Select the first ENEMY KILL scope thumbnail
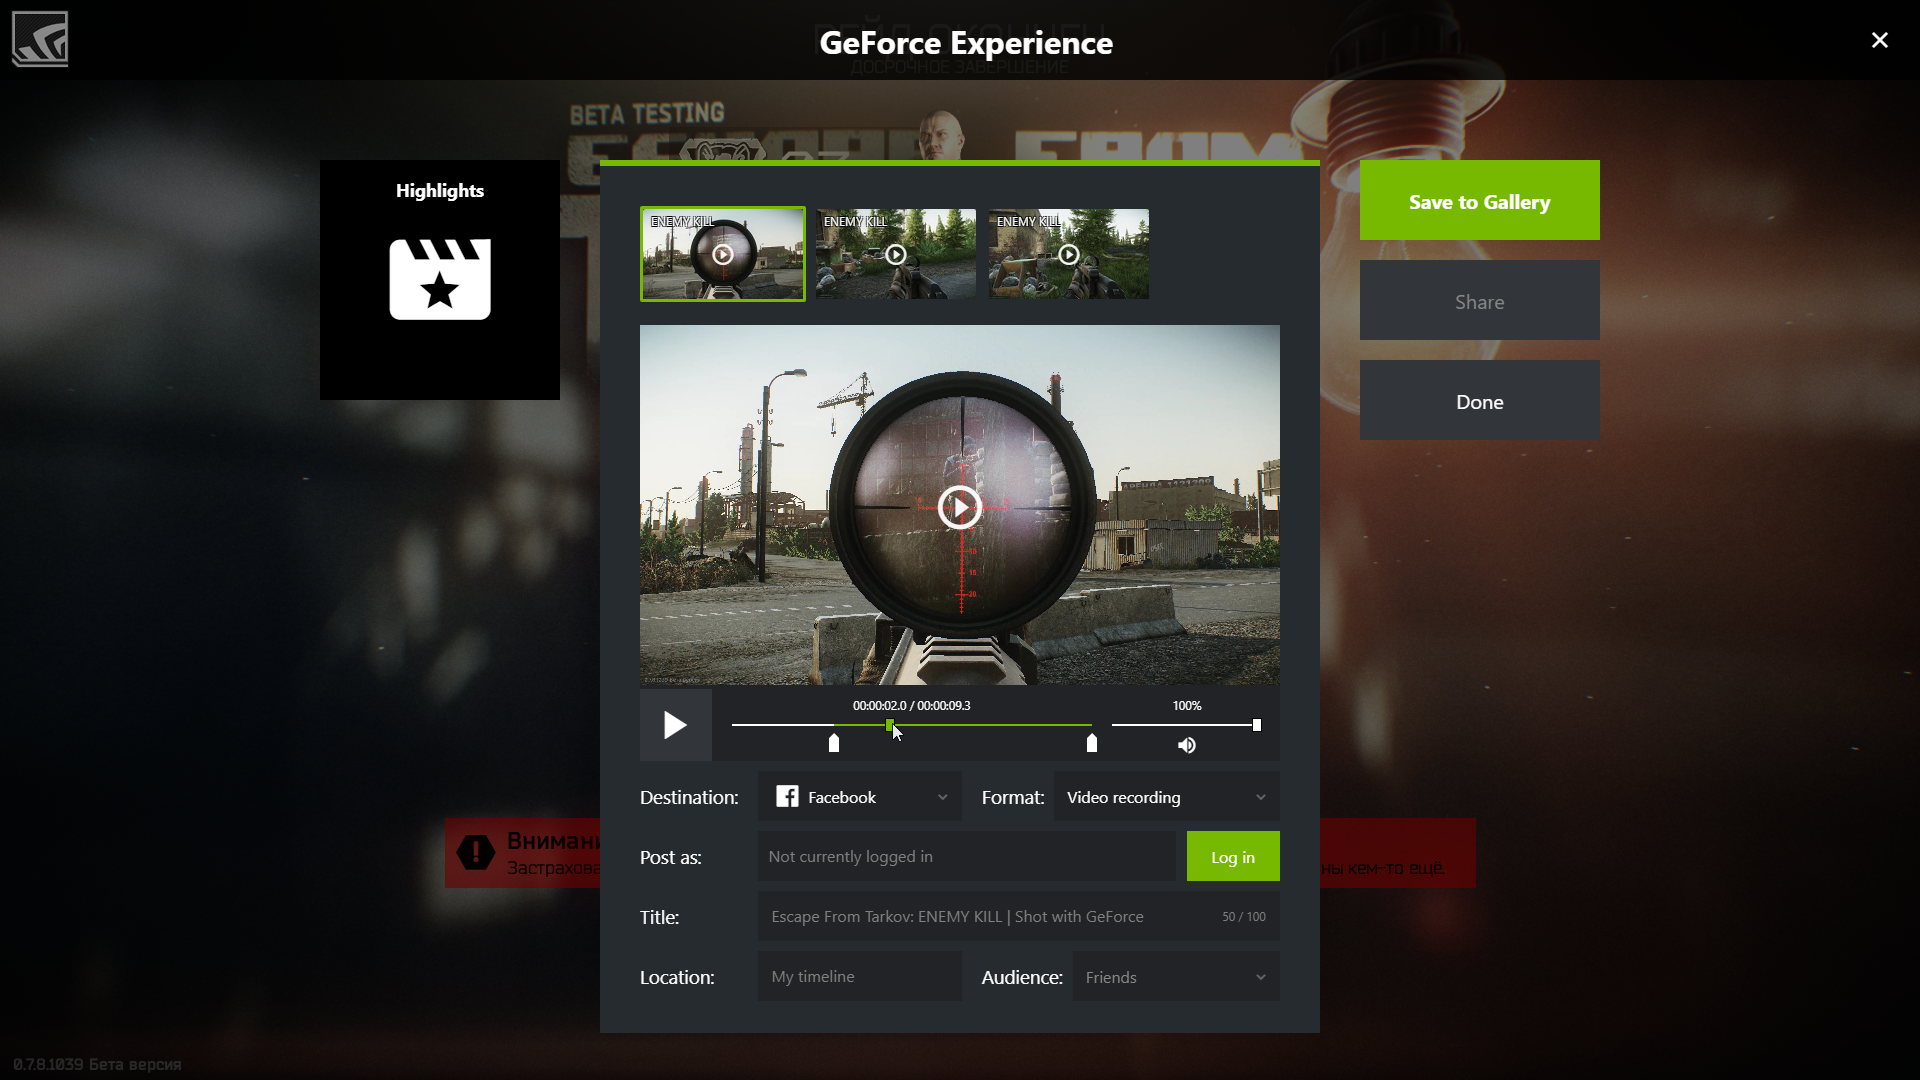Image resolution: width=1920 pixels, height=1080 pixels. pyautogui.click(x=722, y=254)
